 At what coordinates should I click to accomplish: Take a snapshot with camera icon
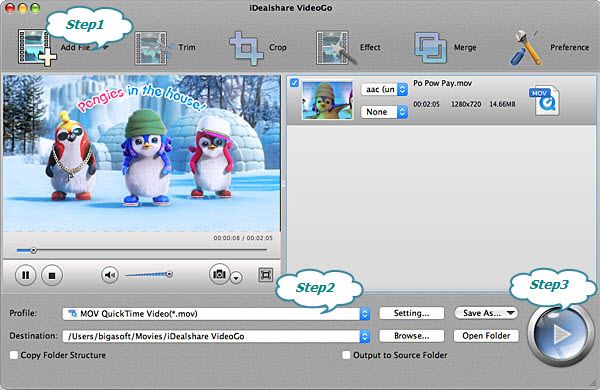tap(219, 274)
